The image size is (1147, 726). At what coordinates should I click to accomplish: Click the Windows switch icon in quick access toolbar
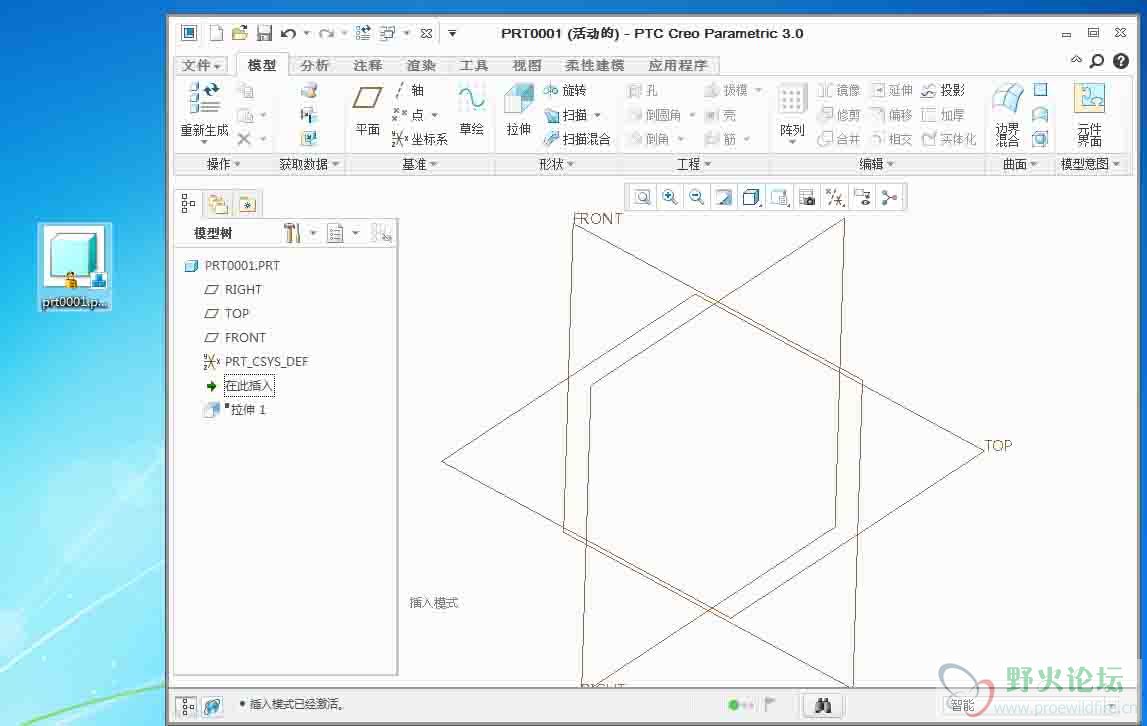387,33
